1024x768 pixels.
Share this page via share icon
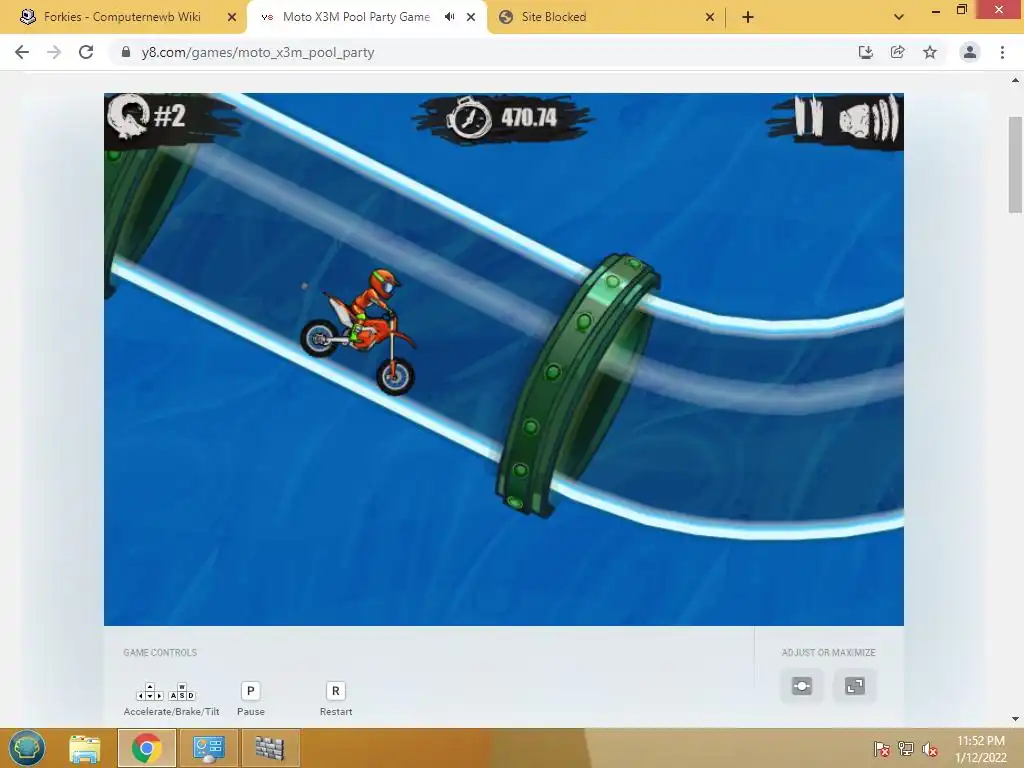(897, 52)
